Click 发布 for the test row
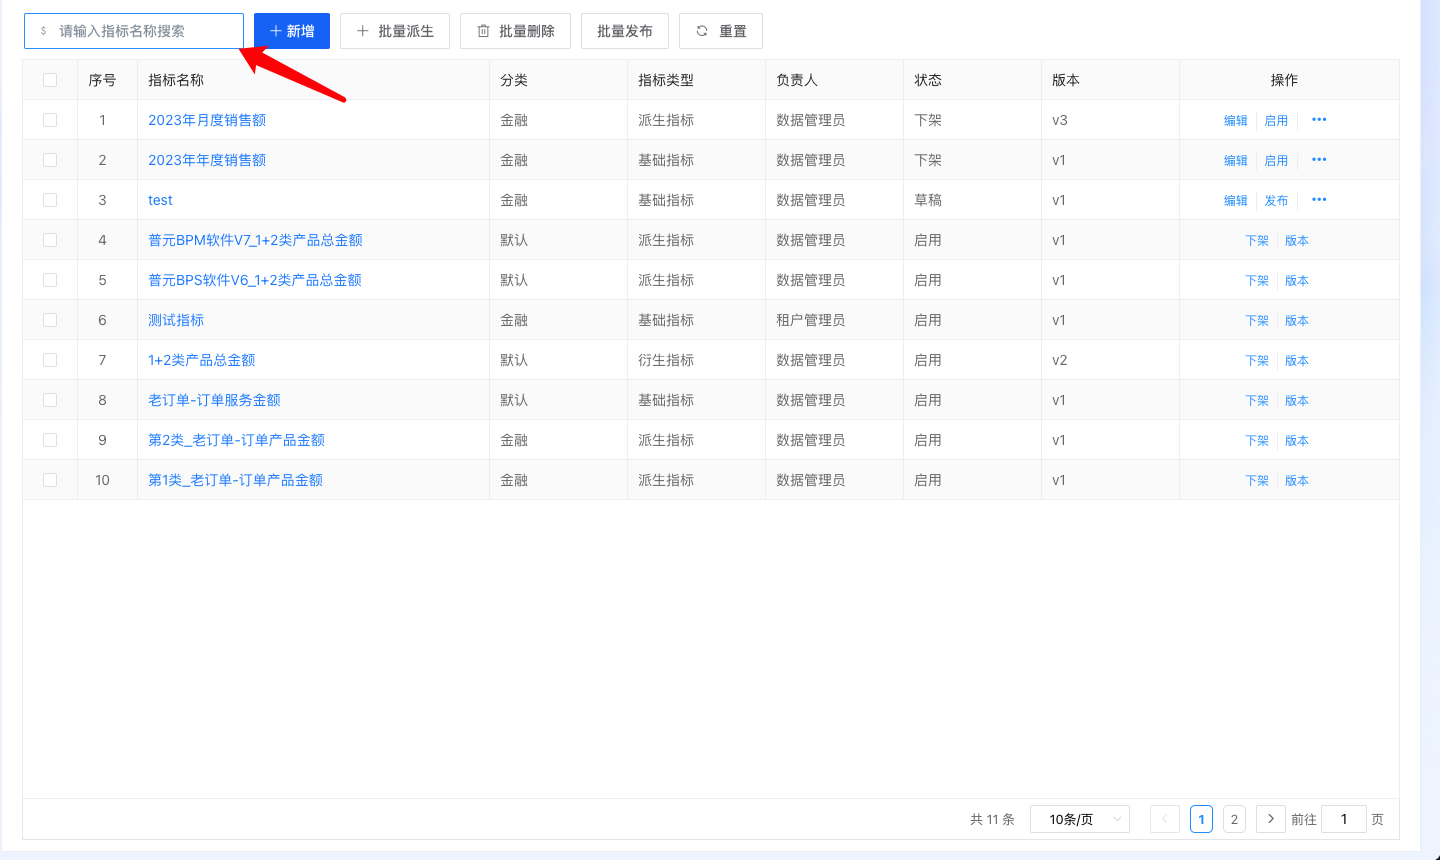Viewport: 1440px width, 860px height. pos(1276,200)
